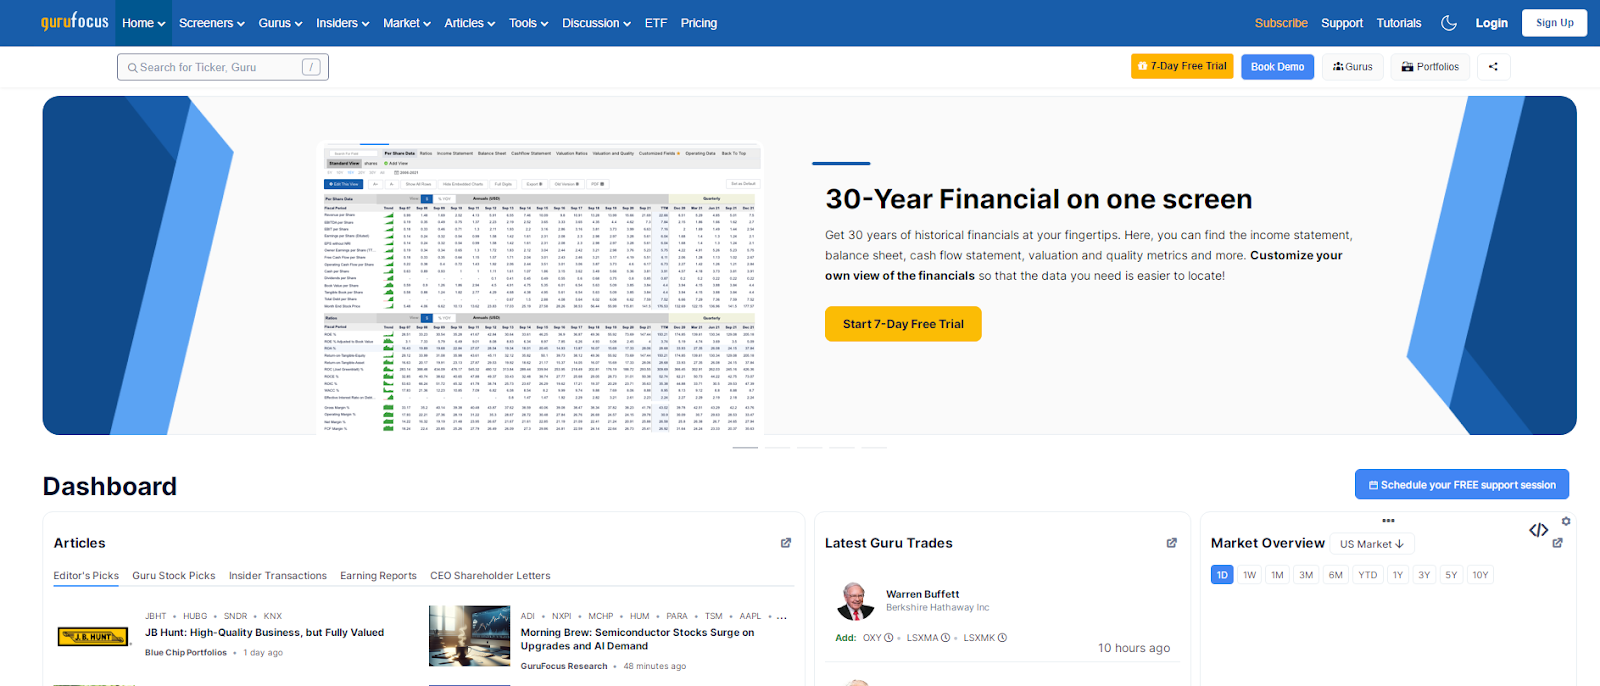
Task: Click the Portfolios button
Action: (x=1430, y=67)
